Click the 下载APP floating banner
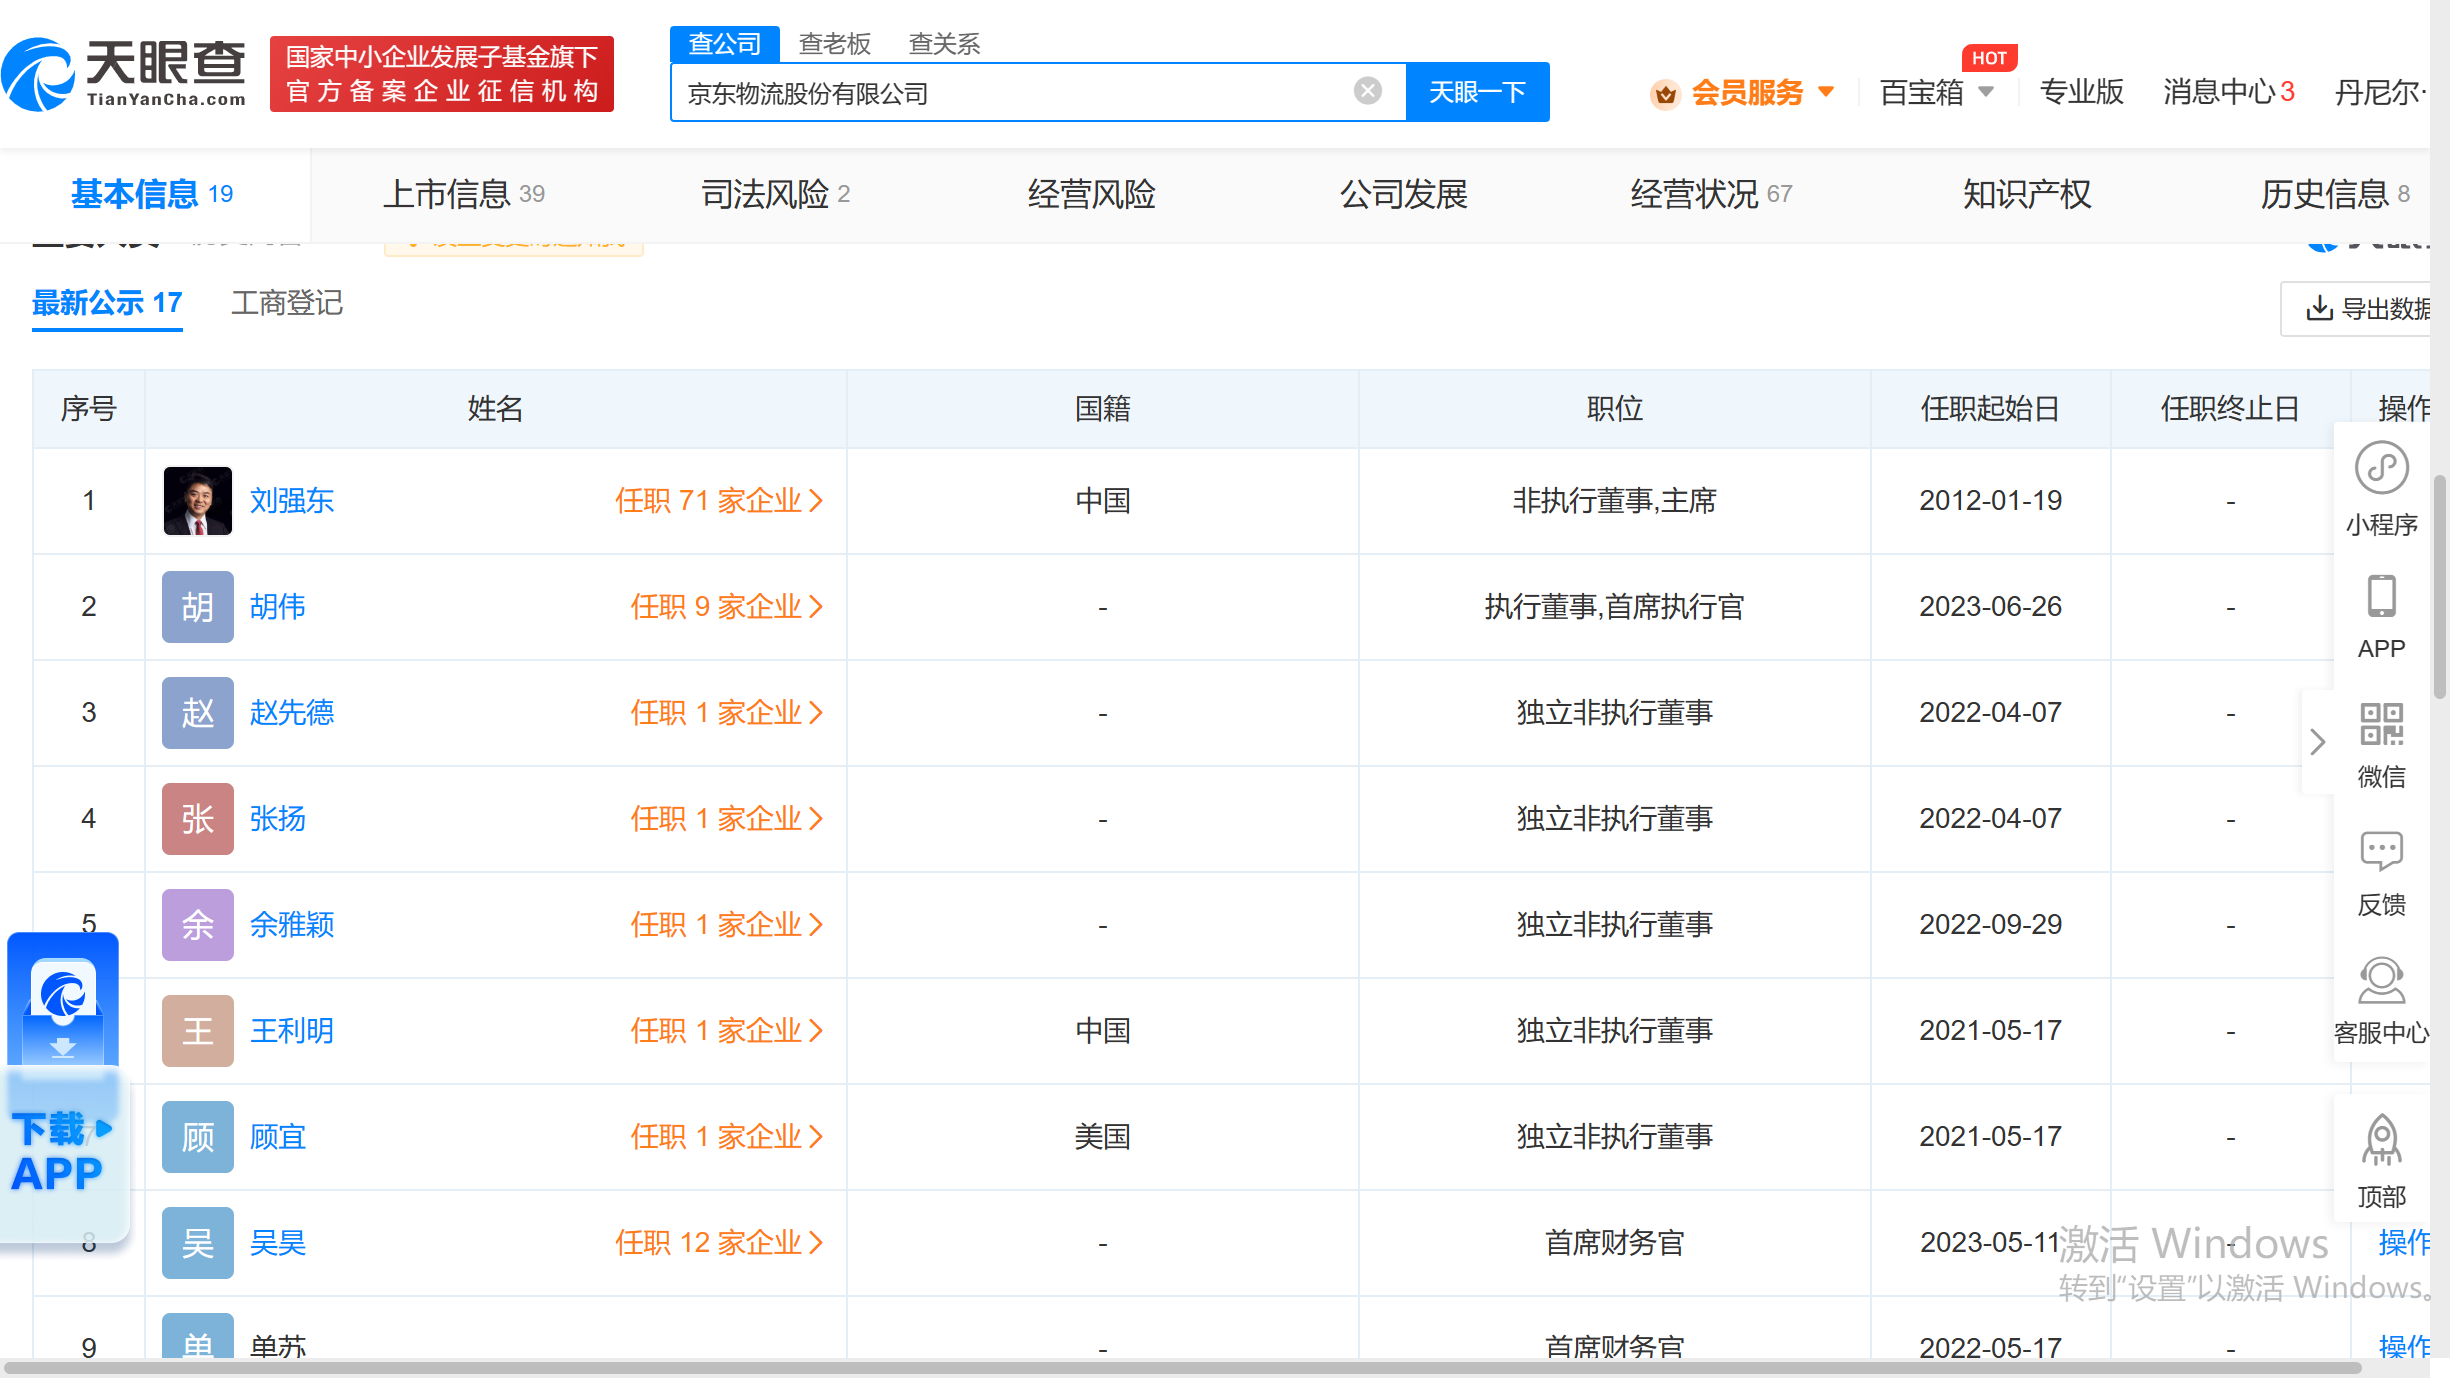2450x1378 pixels. pyautogui.click(x=62, y=1150)
